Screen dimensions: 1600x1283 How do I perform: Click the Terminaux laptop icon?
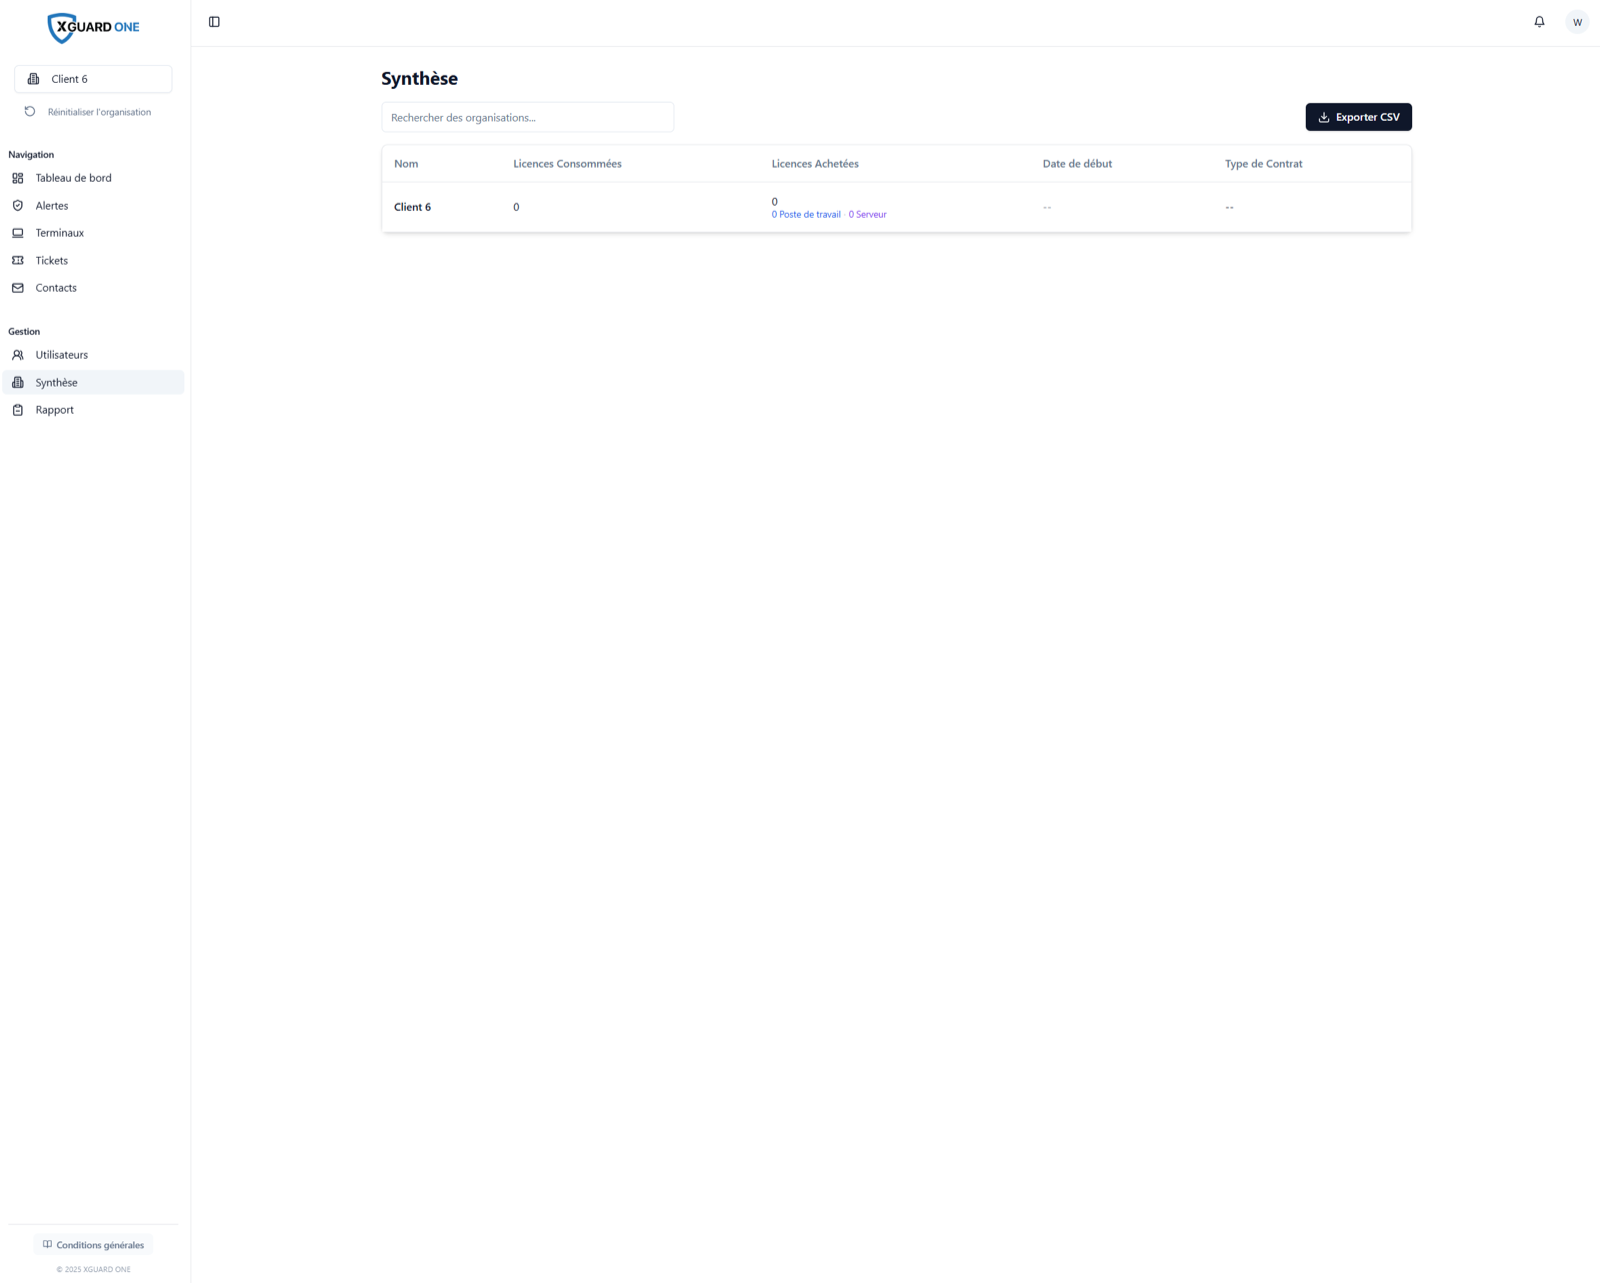tap(18, 233)
